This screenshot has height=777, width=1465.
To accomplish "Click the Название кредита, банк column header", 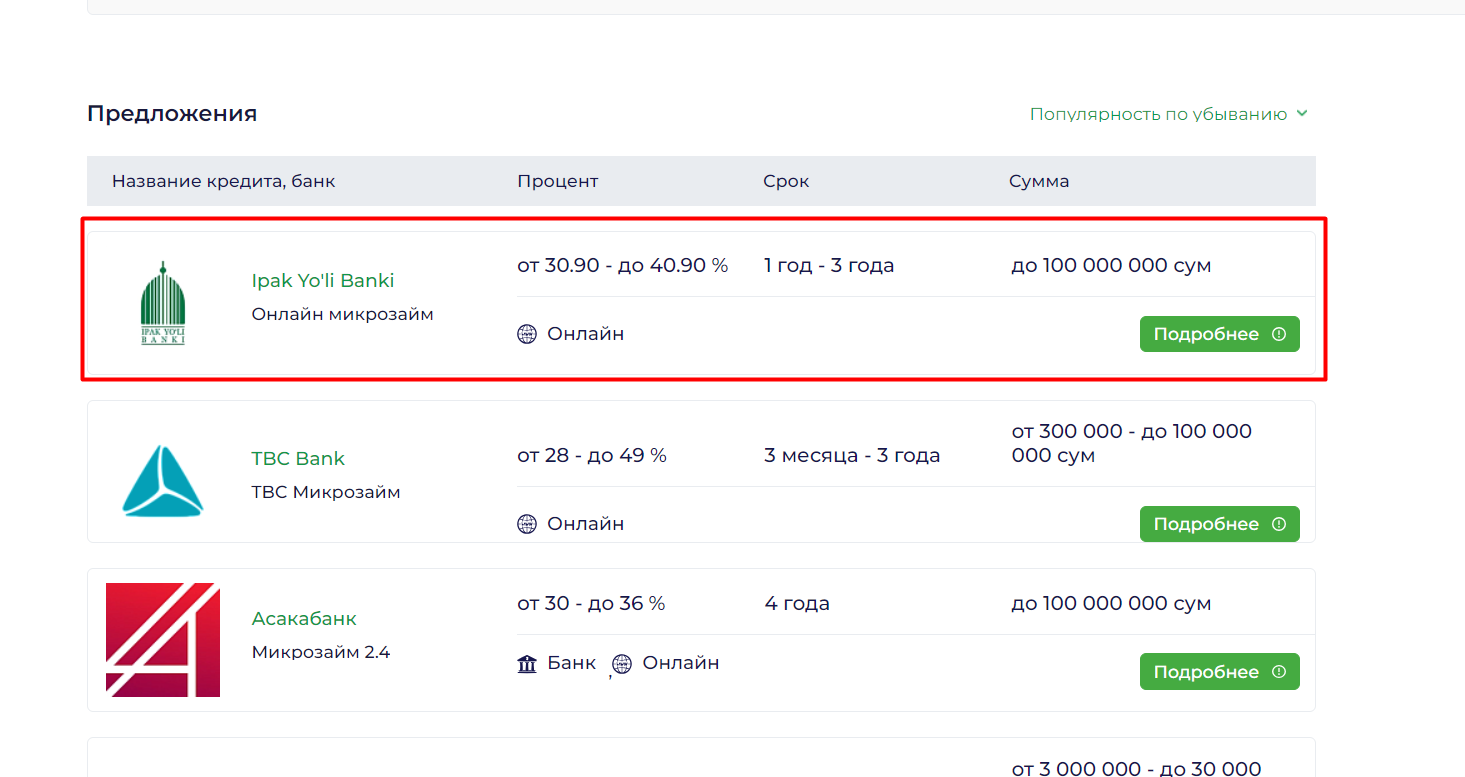I will pos(224,181).
